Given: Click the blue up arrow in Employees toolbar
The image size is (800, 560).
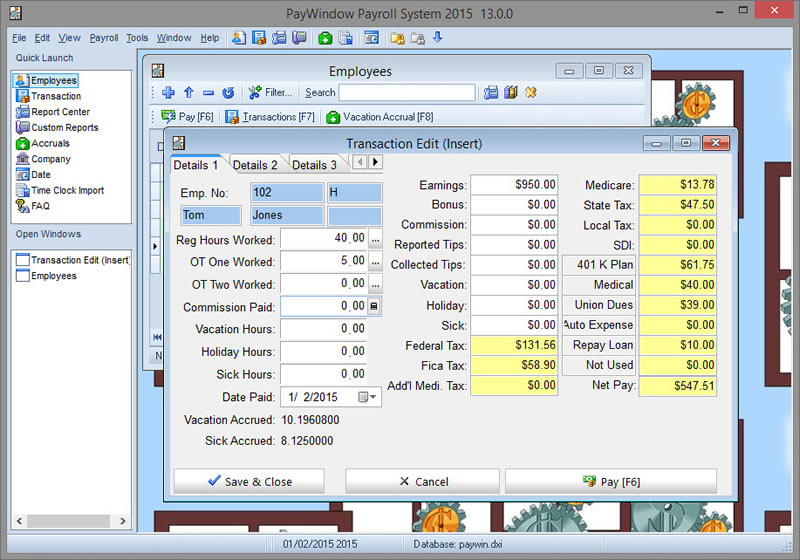Looking at the screenshot, I should 189,92.
